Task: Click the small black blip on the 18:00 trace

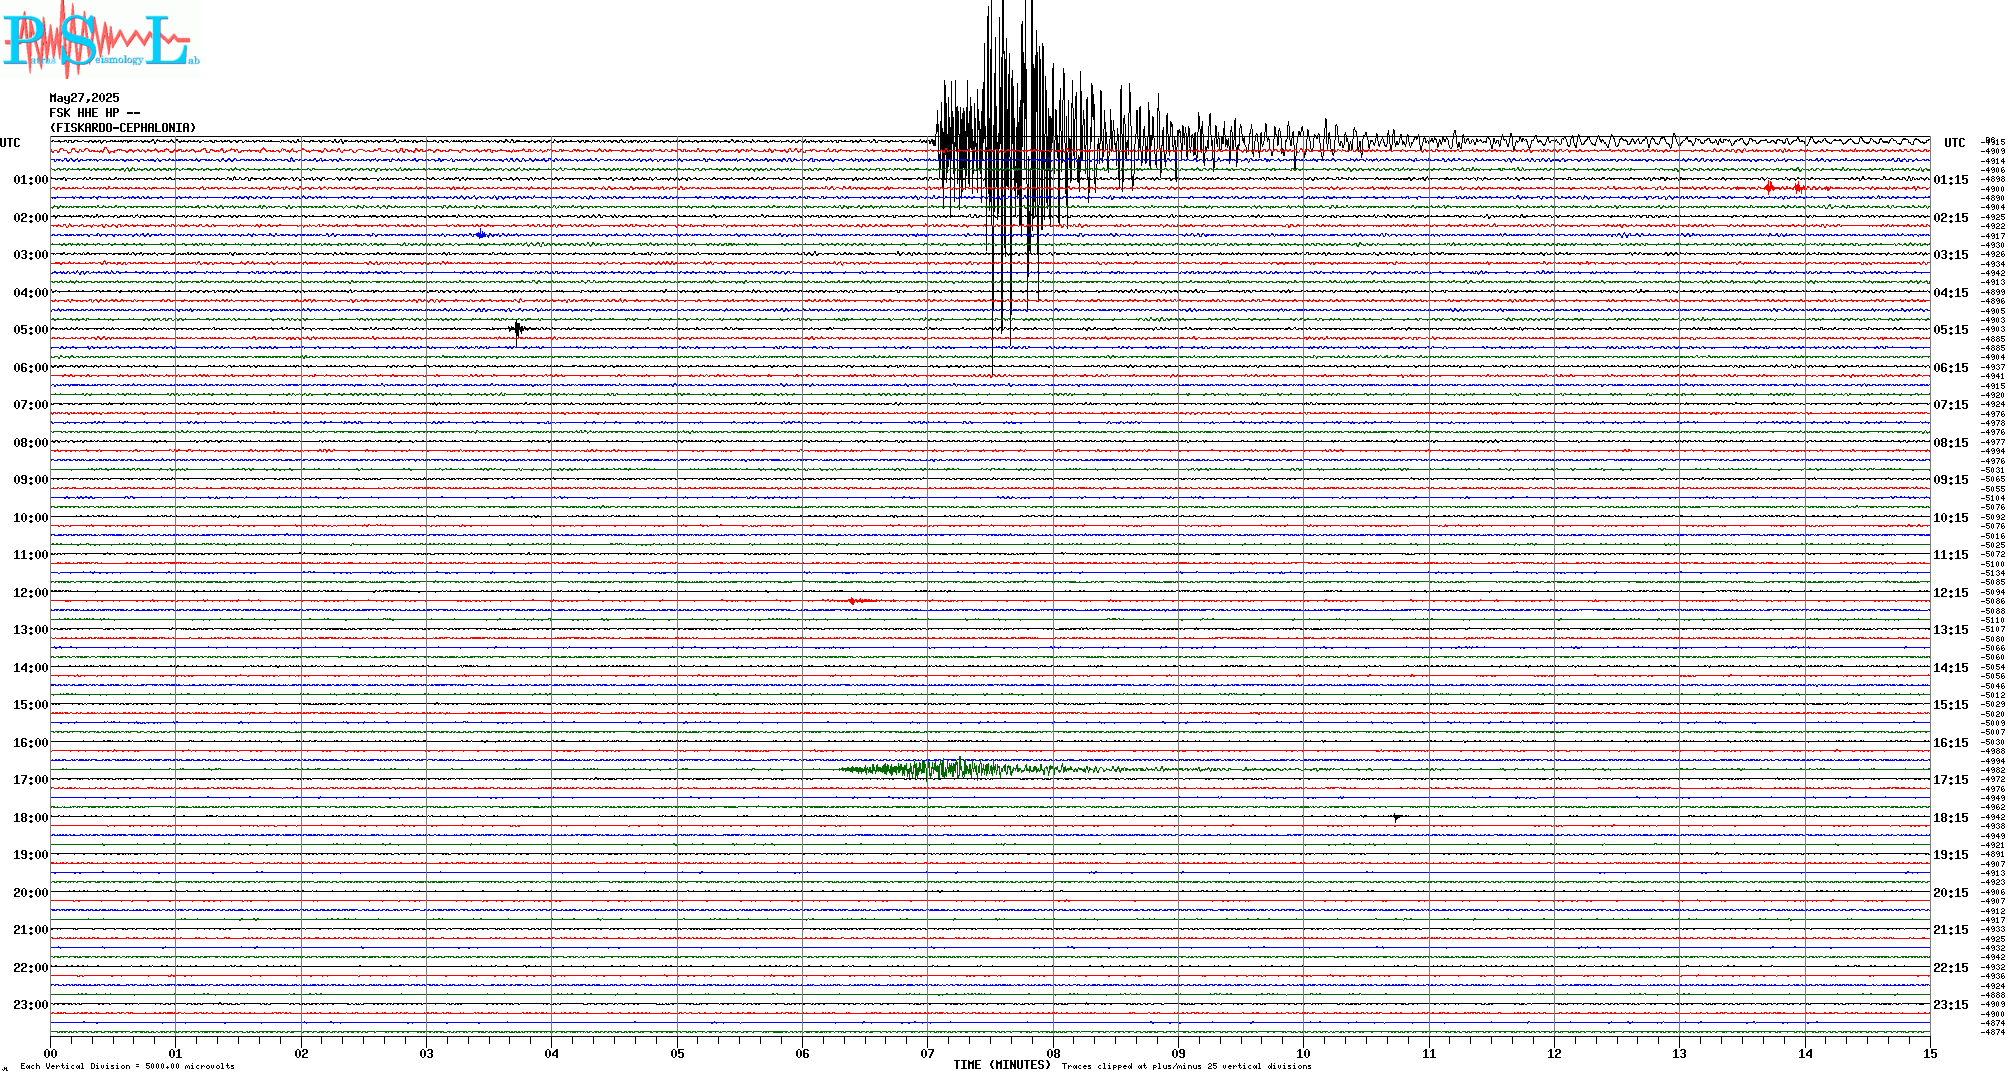Action: pyautogui.click(x=1397, y=818)
